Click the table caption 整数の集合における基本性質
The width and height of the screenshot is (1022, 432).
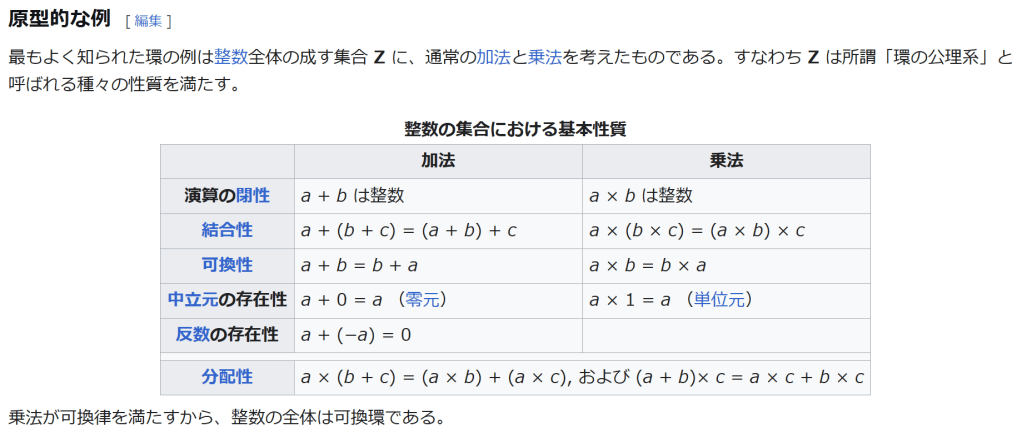[515, 129]
